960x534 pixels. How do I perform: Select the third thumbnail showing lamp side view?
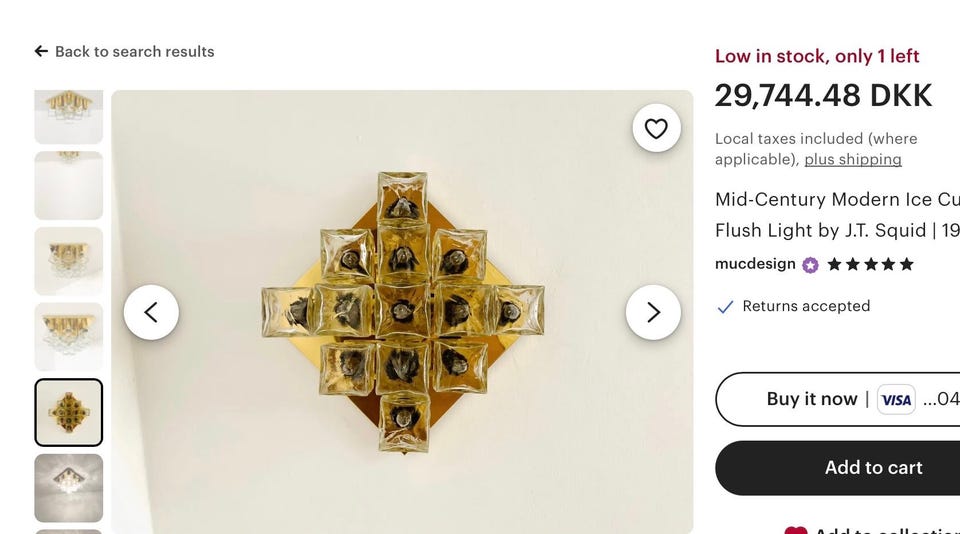coord(68,261)
